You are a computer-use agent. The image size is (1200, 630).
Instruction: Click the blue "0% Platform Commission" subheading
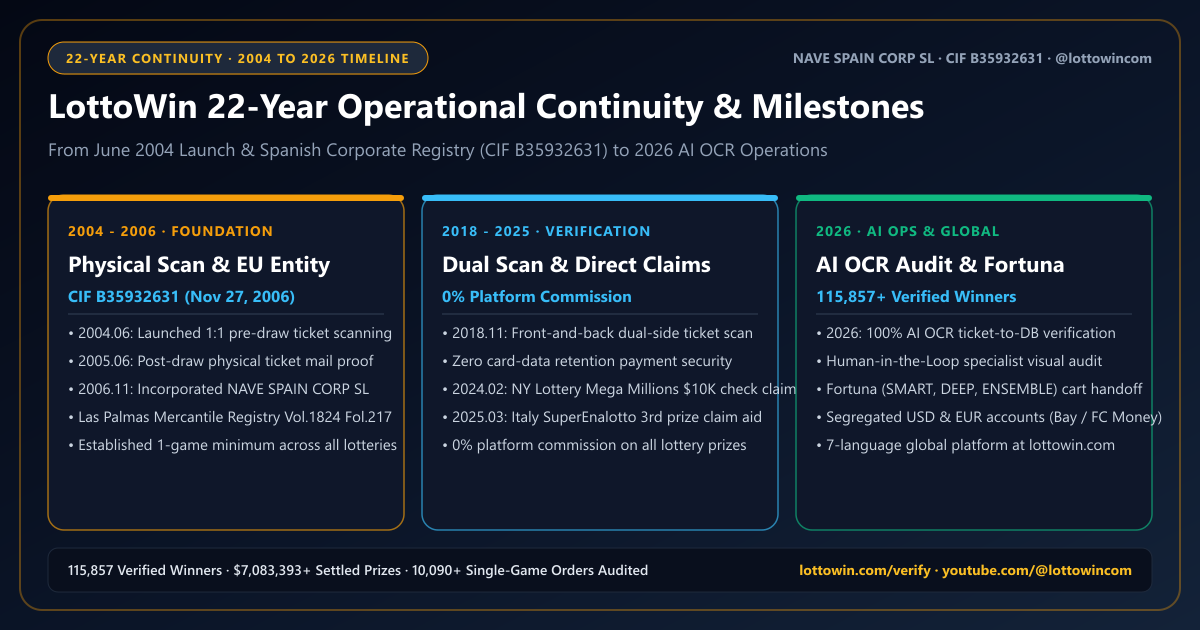pos(537,297)
